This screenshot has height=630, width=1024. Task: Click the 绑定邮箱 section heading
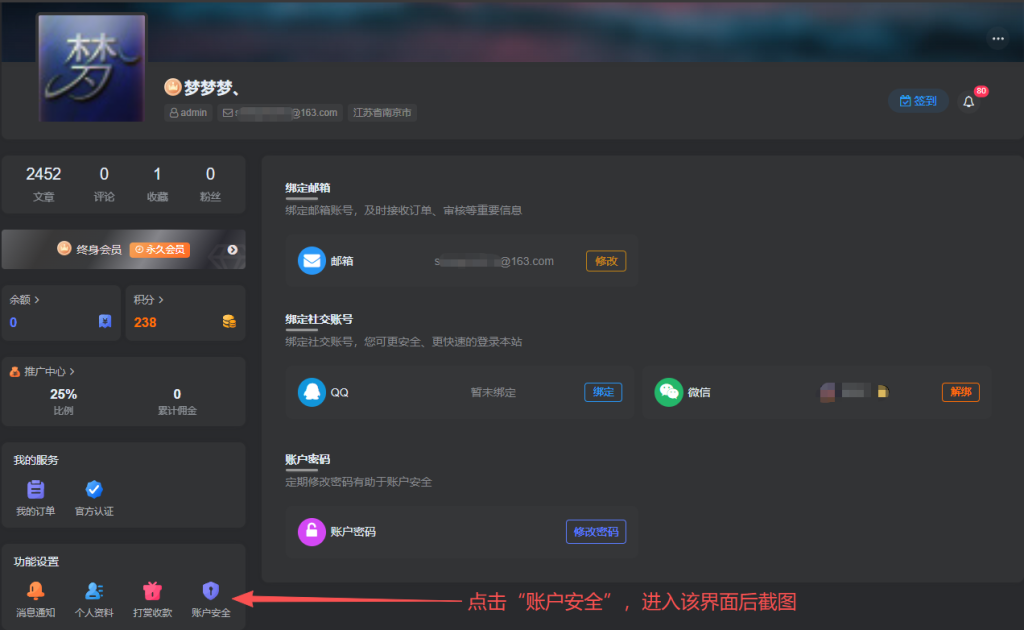pos(308,188)
